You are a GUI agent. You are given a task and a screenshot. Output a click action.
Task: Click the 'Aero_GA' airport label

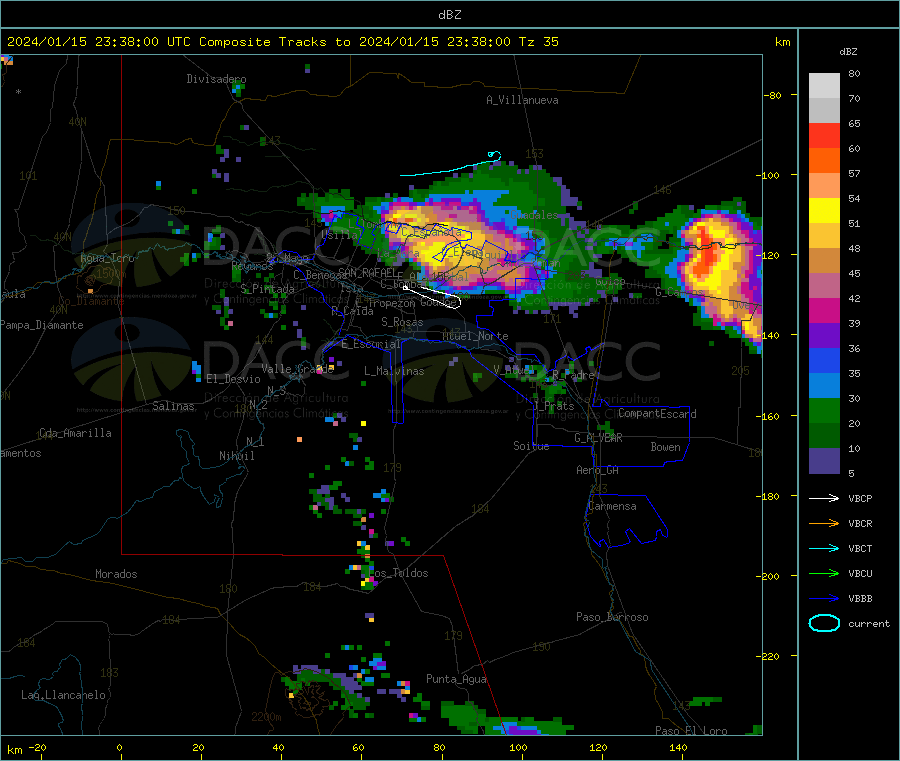(598, 470)
